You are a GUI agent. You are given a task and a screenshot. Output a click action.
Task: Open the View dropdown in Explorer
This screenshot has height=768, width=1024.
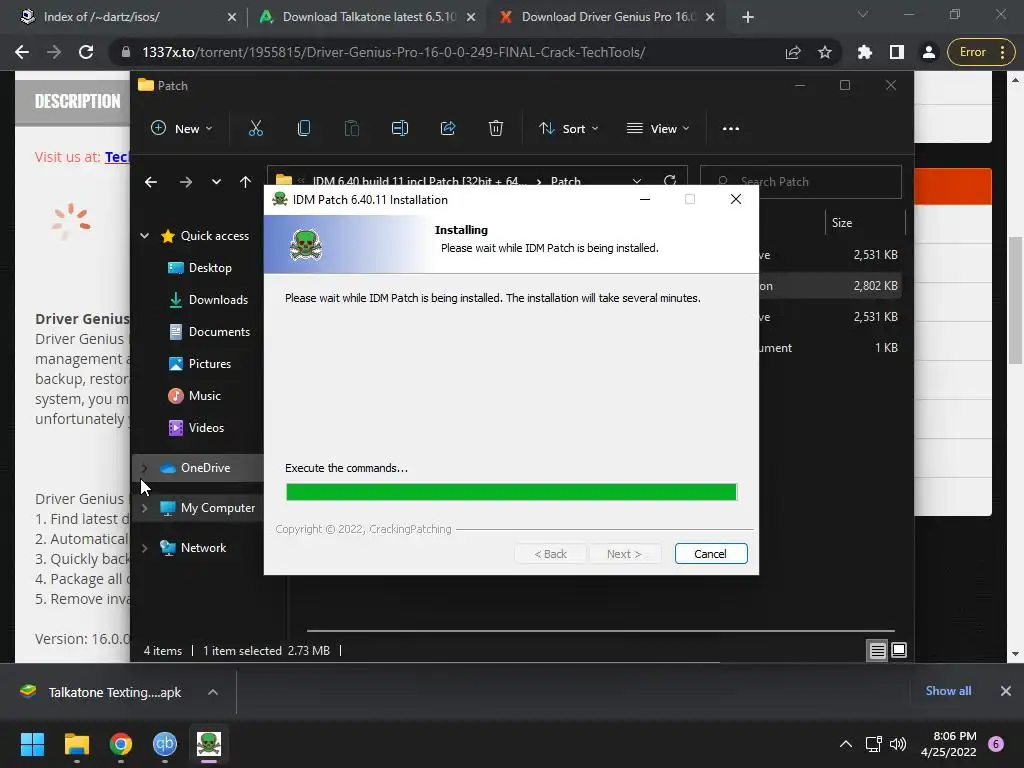tap(658, 129)
